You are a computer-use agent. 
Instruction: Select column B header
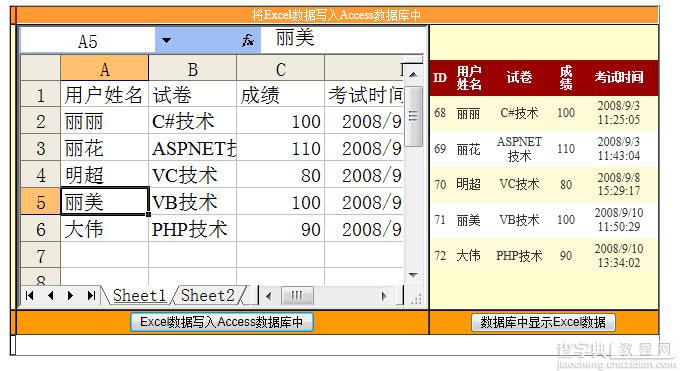point(192,68)
